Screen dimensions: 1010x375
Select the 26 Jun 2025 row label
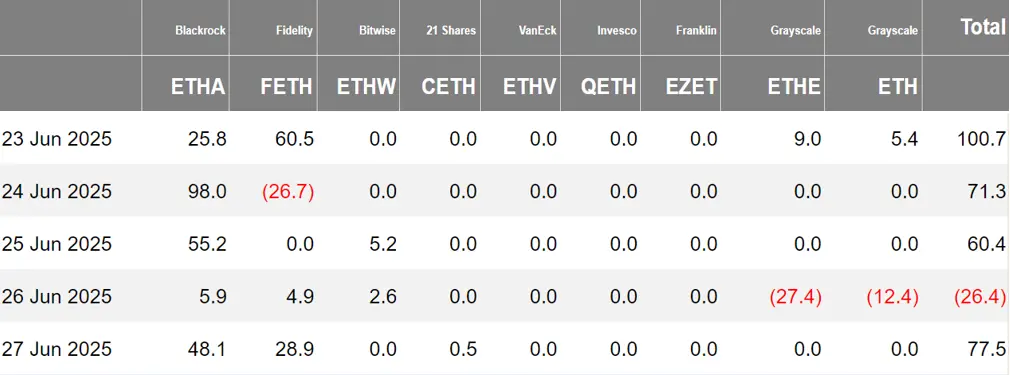57,296
